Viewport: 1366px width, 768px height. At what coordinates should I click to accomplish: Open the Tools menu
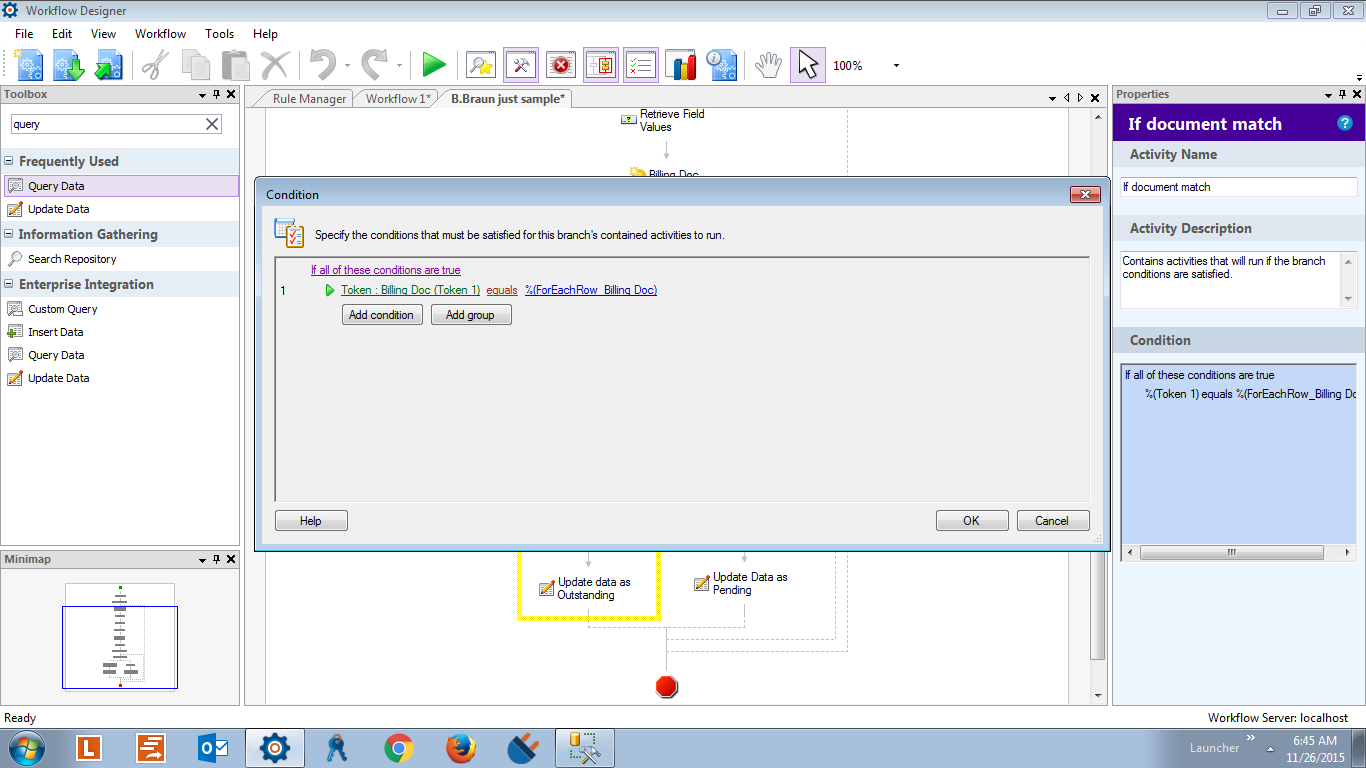click(219, 34)
